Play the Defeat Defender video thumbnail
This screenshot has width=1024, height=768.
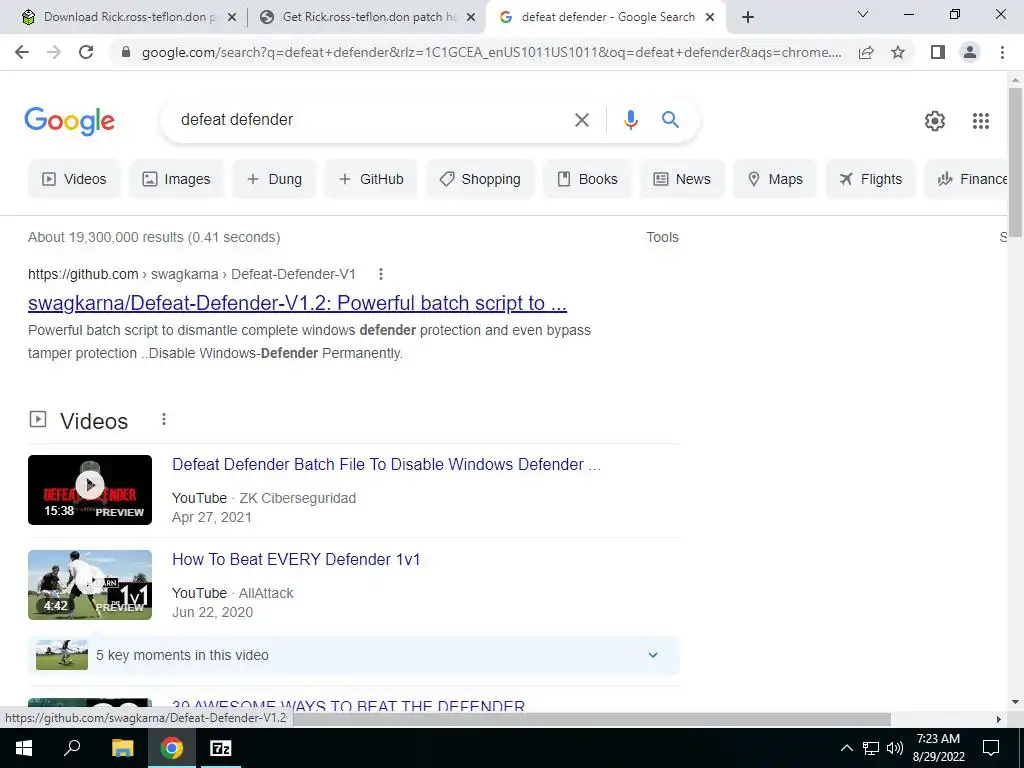pyautogui.click(x=90, y=490)
